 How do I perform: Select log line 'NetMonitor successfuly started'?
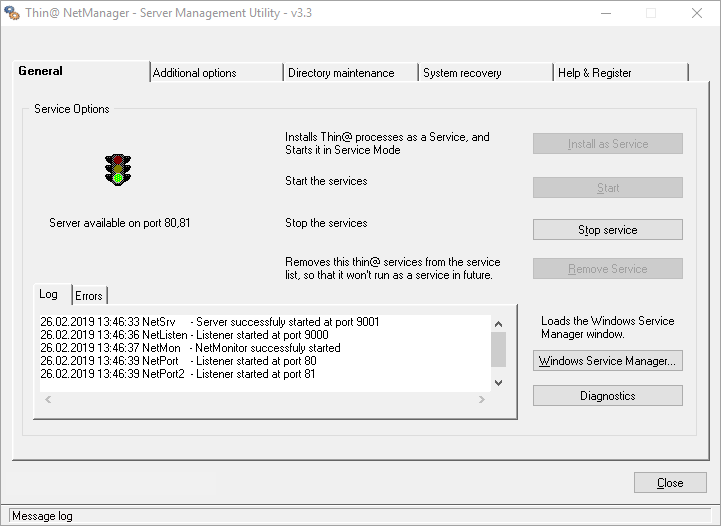[190, 348]
